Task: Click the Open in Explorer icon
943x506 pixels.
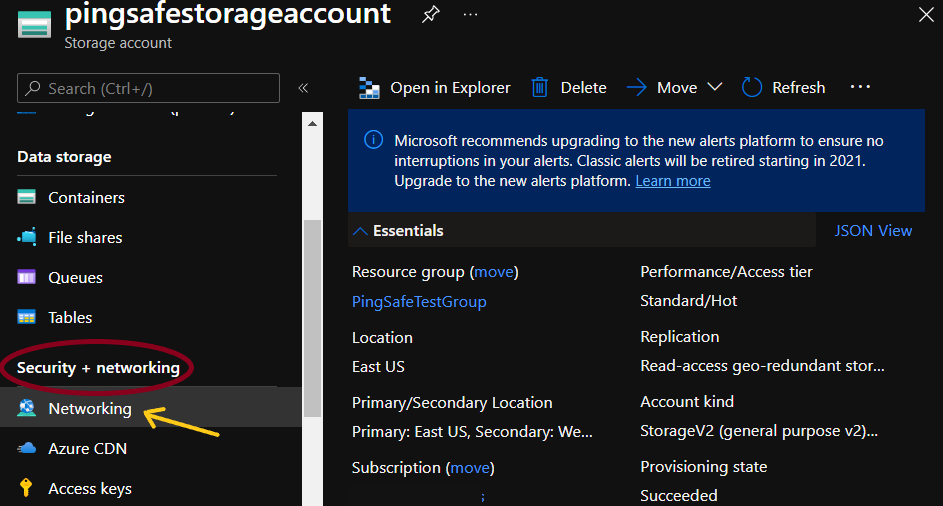Action: 370,88
